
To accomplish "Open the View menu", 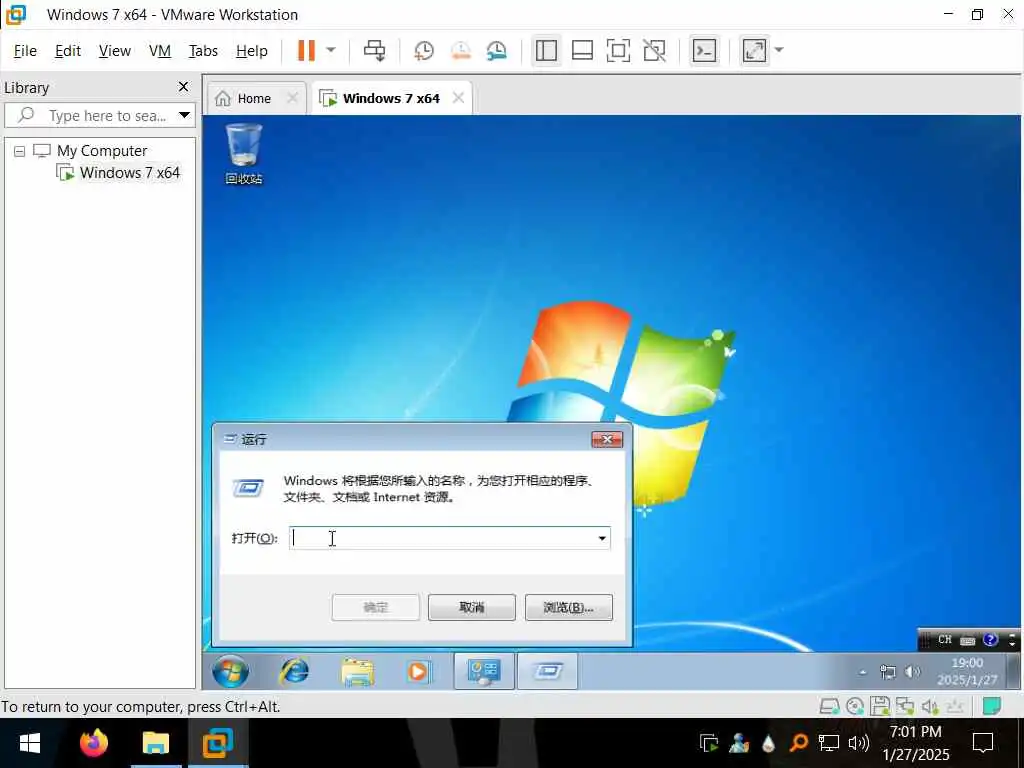I will pyautogui.click(x=115, y=51).
